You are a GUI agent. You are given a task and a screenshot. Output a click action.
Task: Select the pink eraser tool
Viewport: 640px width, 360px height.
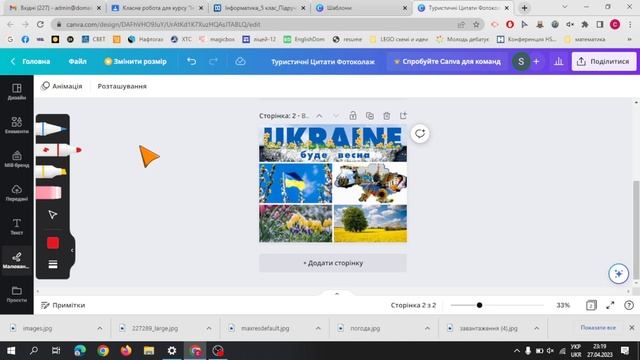(49, 193)
